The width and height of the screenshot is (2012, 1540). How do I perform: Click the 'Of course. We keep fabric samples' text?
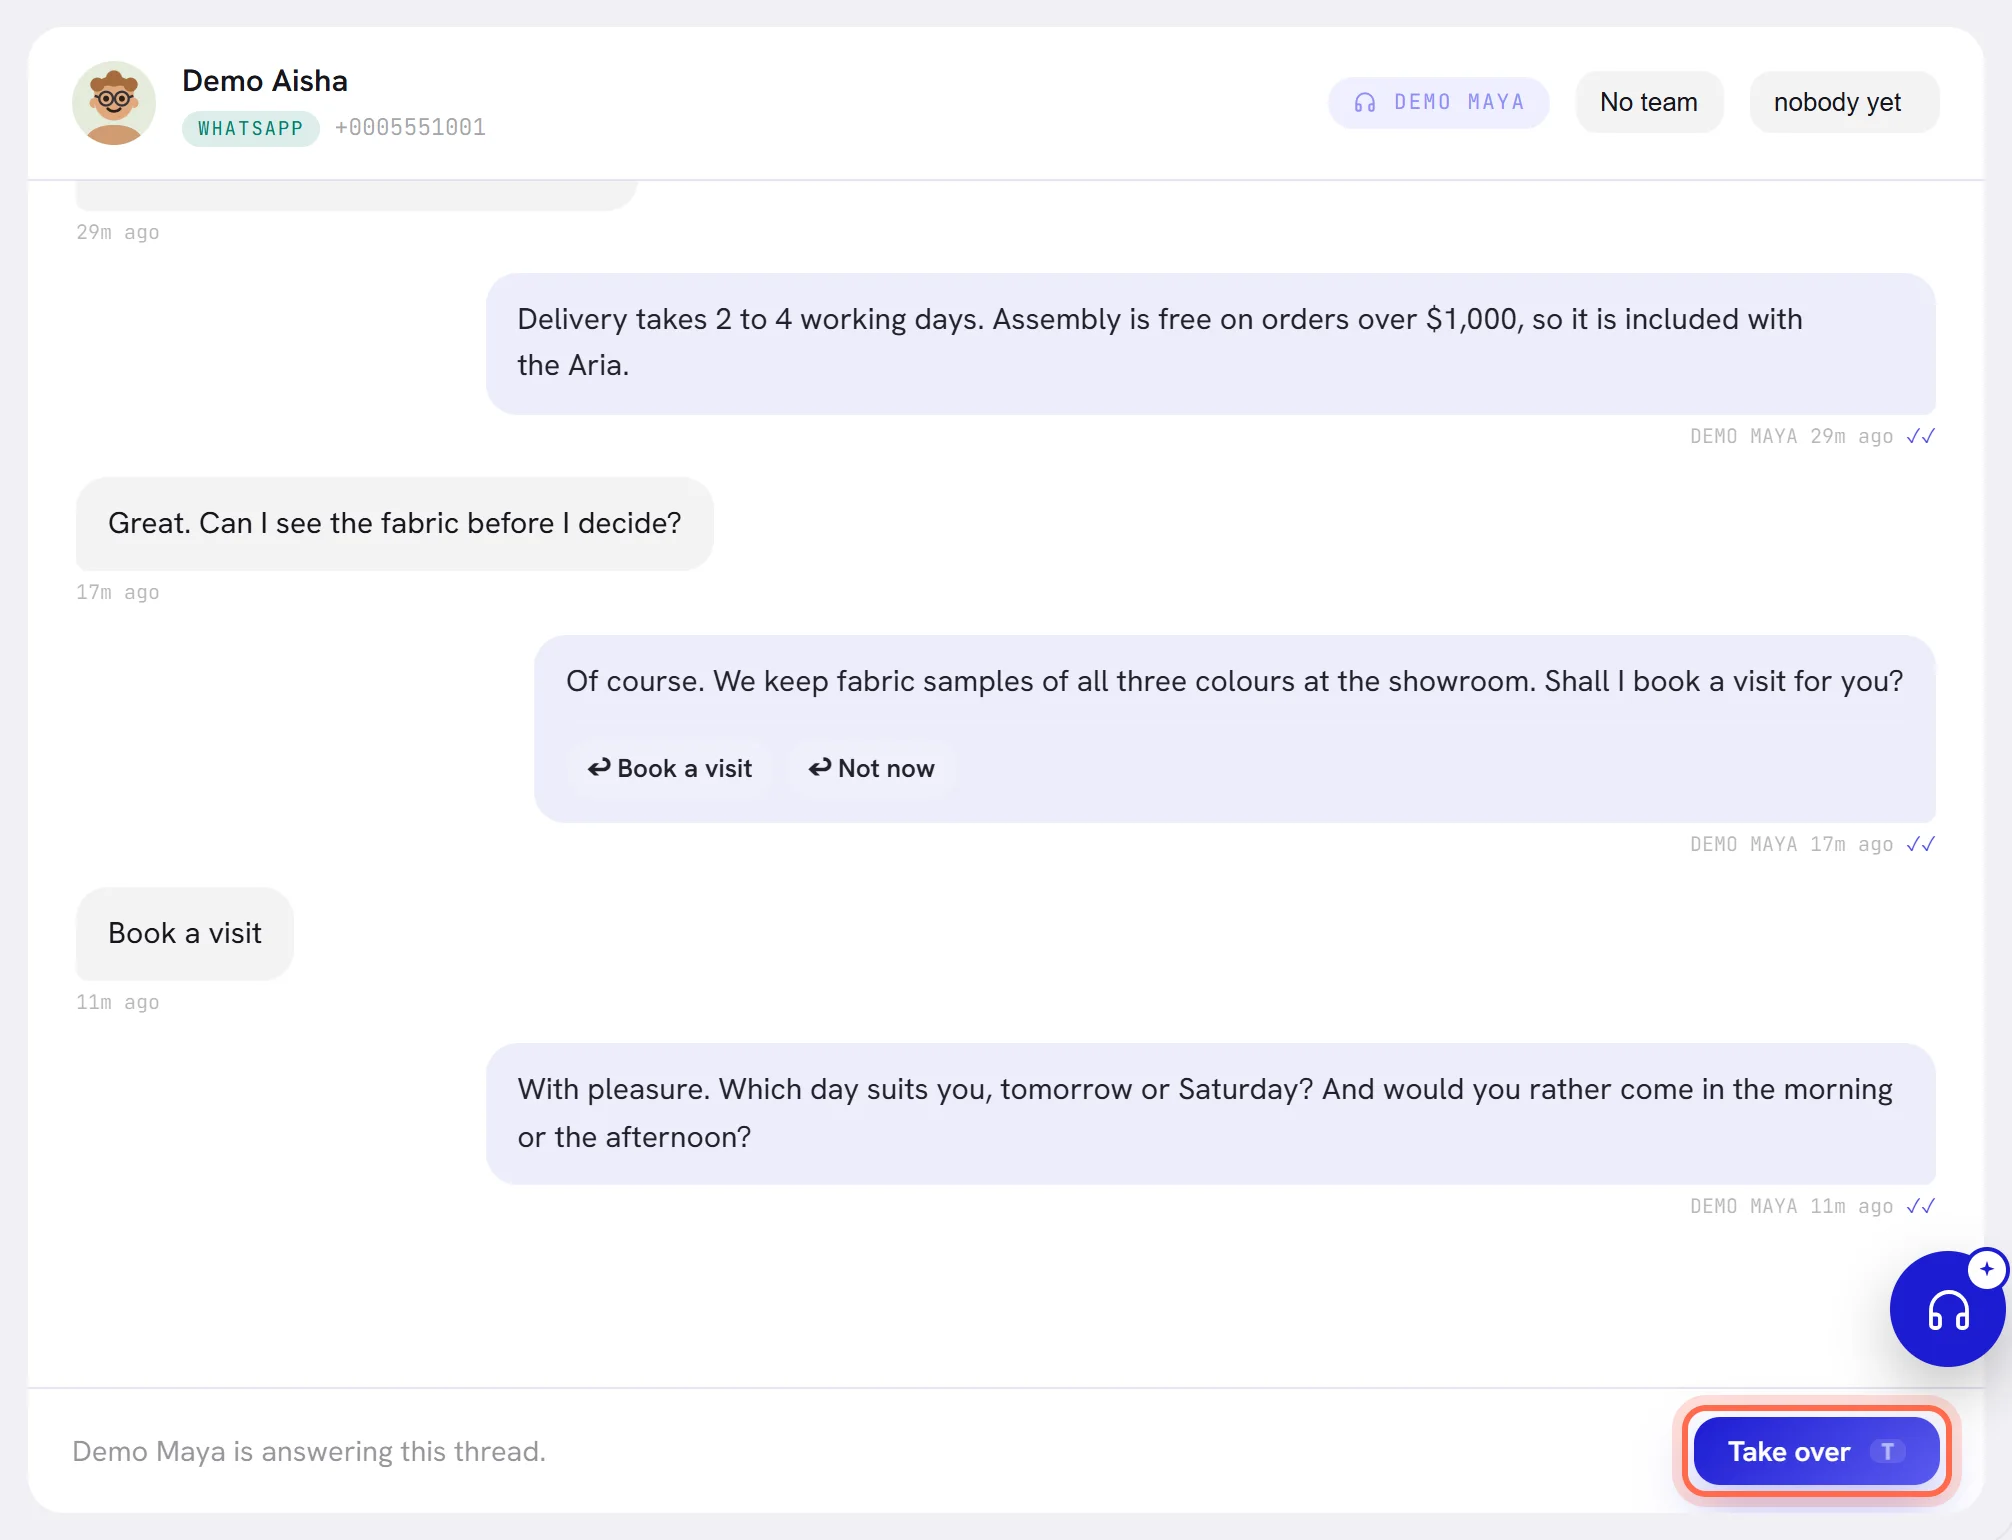1234,681
